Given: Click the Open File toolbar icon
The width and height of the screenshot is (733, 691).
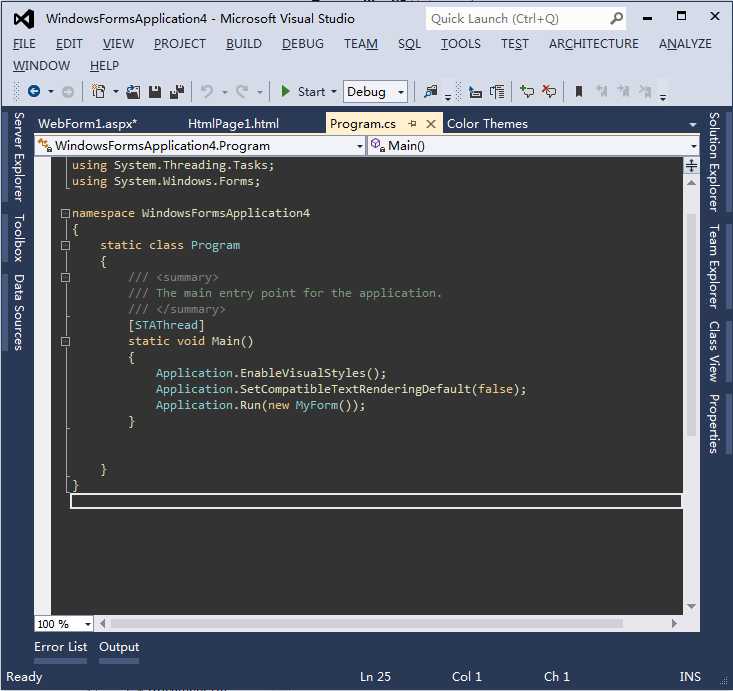Looking at the screenshot, I should click(x=133, y=92).
